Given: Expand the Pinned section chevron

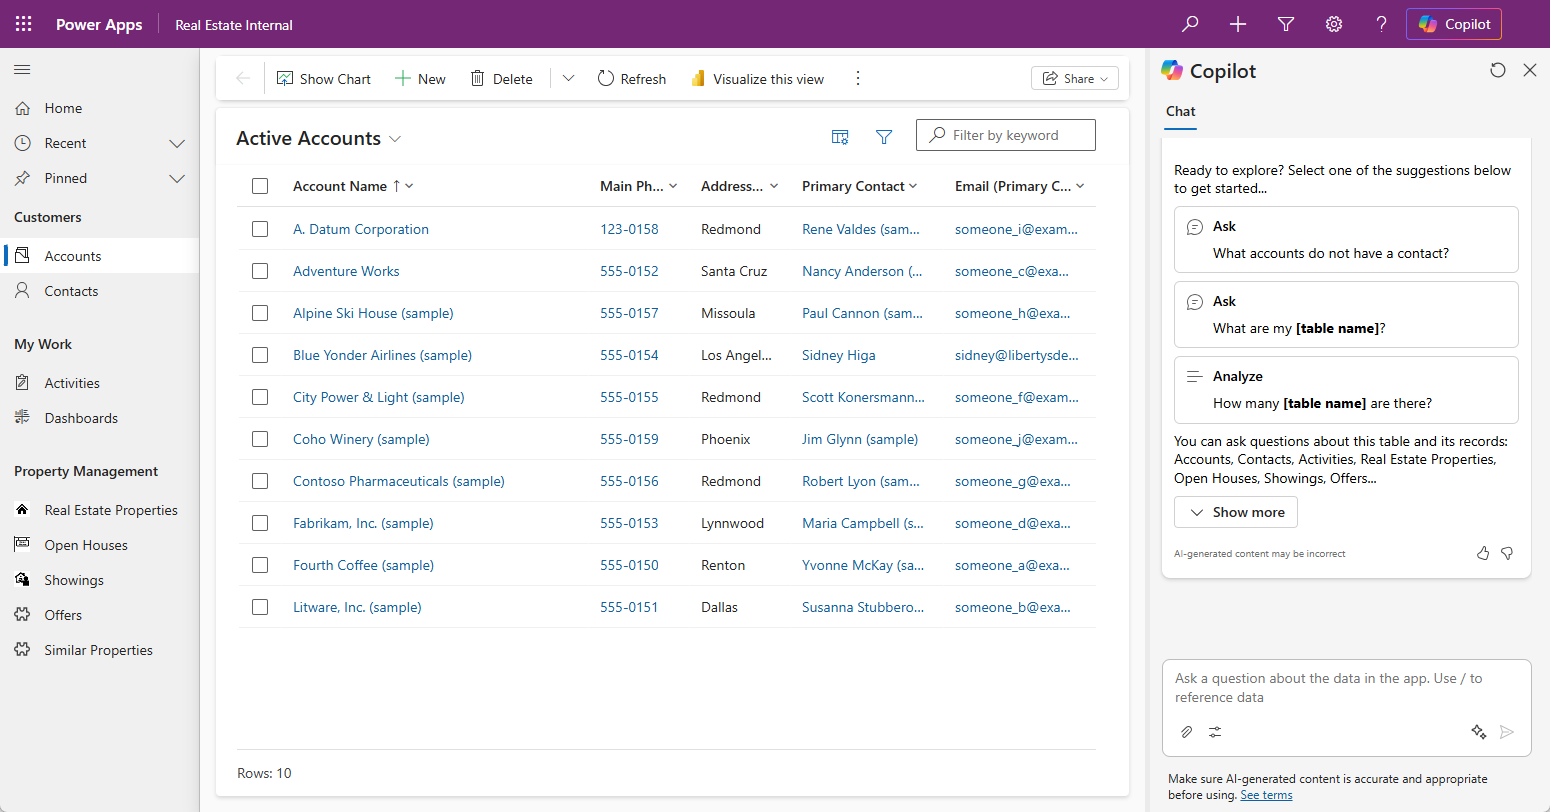Looking at the screenshot, I should [x=177, y=178].
